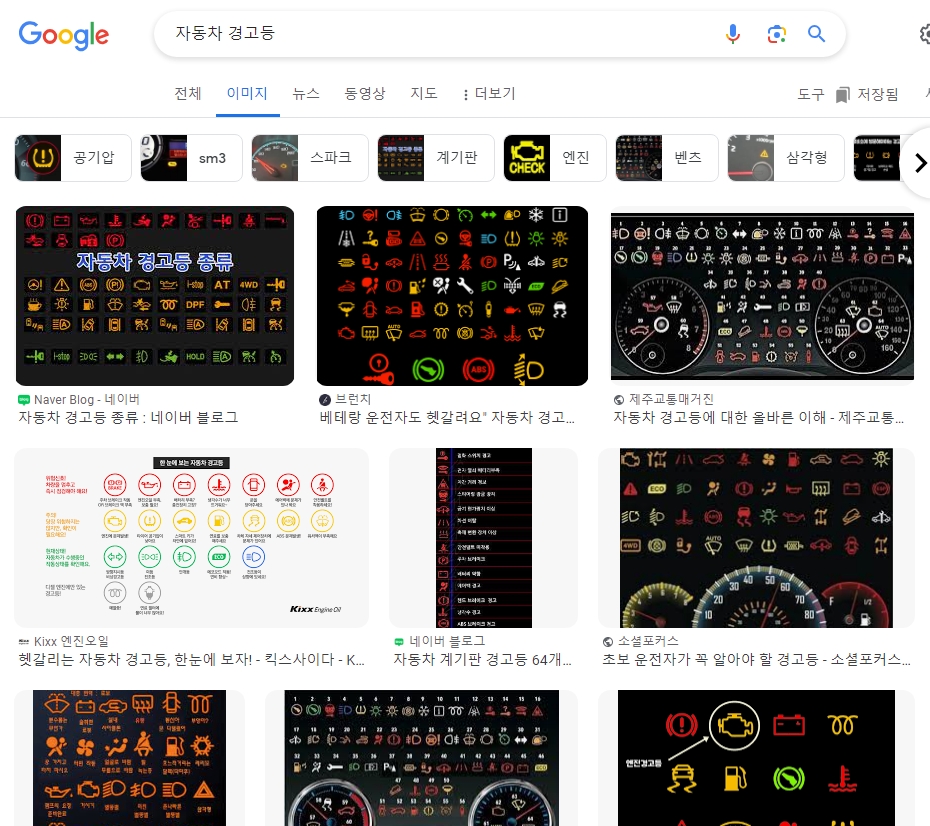Open the Naver Blog 자동차 경고등 종류 link

155,296
